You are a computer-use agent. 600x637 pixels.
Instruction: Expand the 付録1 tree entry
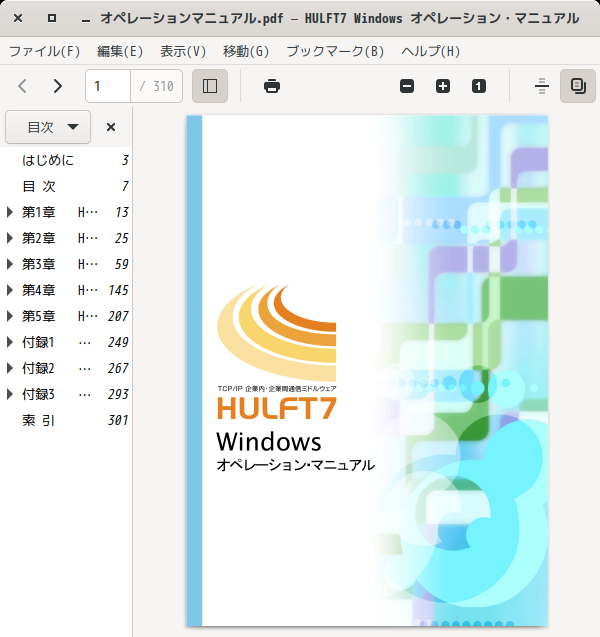10,342
